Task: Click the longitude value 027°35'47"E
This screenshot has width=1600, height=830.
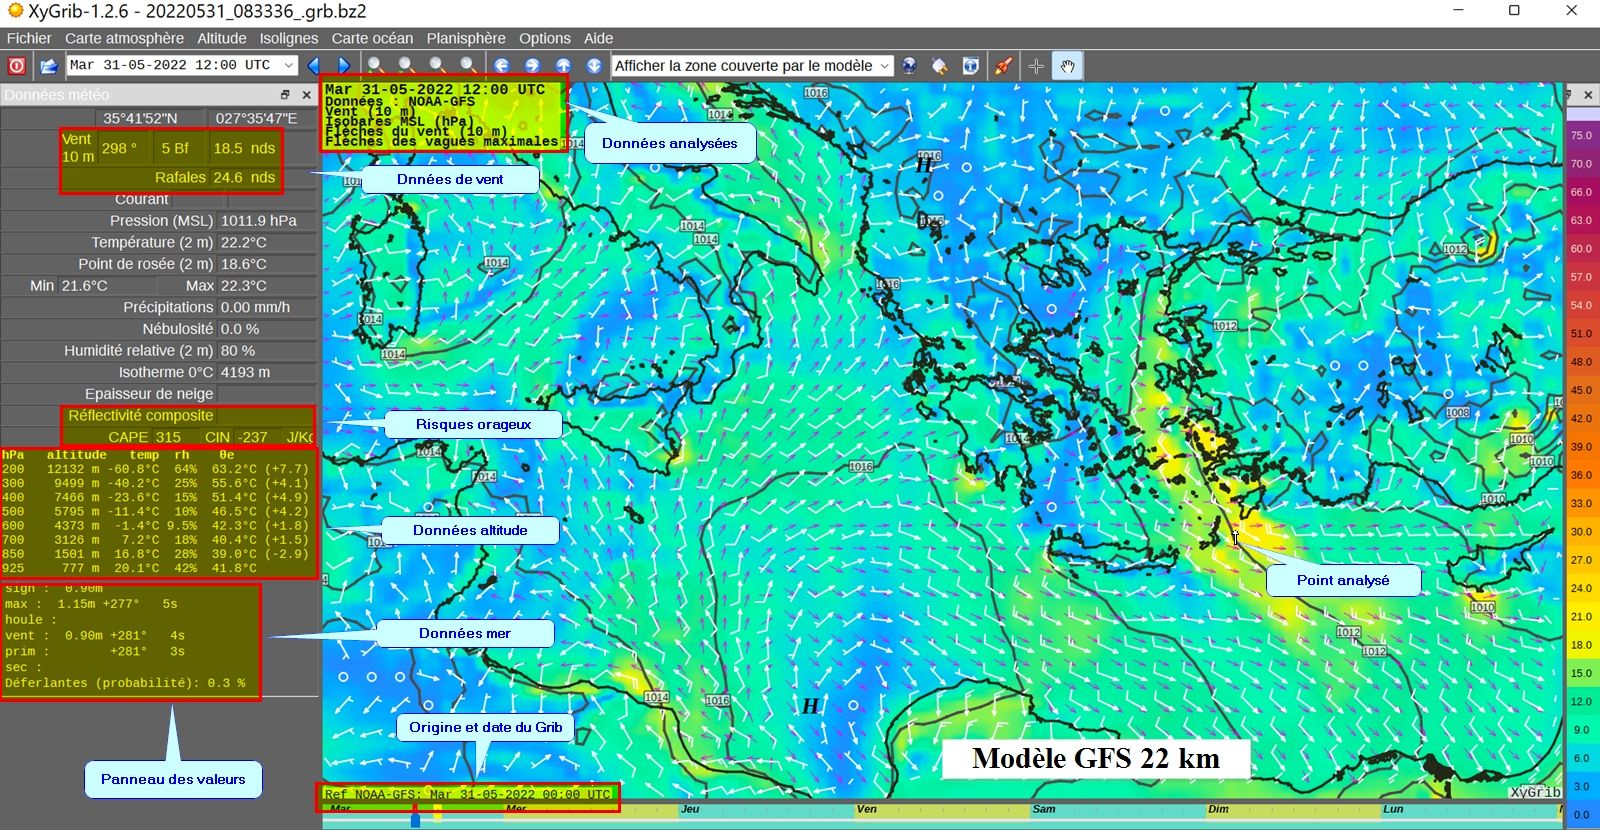Action: [256, 118]
